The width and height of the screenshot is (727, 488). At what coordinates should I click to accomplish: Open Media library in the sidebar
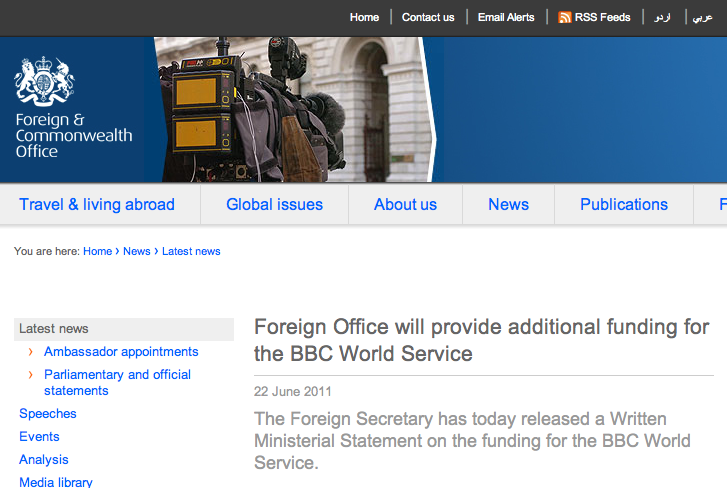[x=56, y=482]
